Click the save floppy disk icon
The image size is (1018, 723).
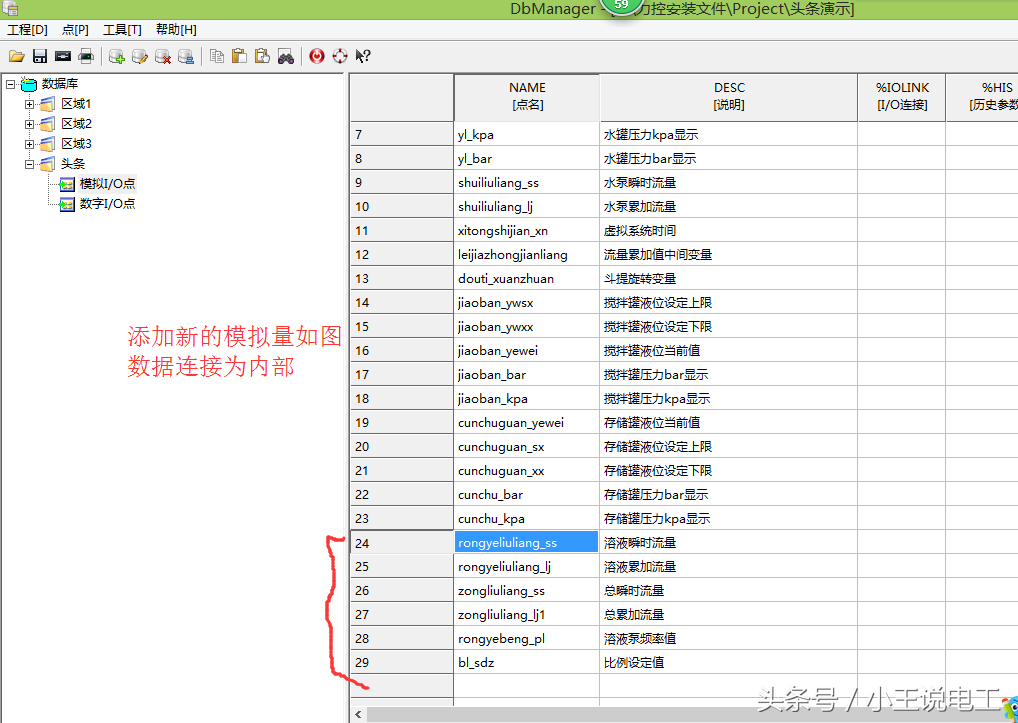(x=40, y=56)
